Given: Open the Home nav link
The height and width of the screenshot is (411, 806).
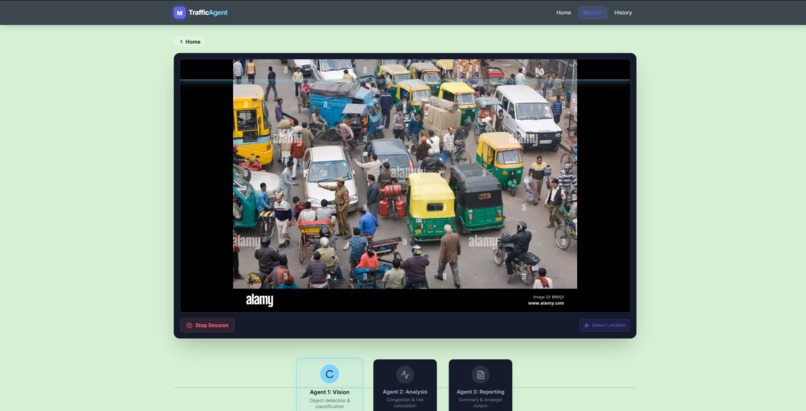Looking at the screenshot, I should (x=563, y=13).
